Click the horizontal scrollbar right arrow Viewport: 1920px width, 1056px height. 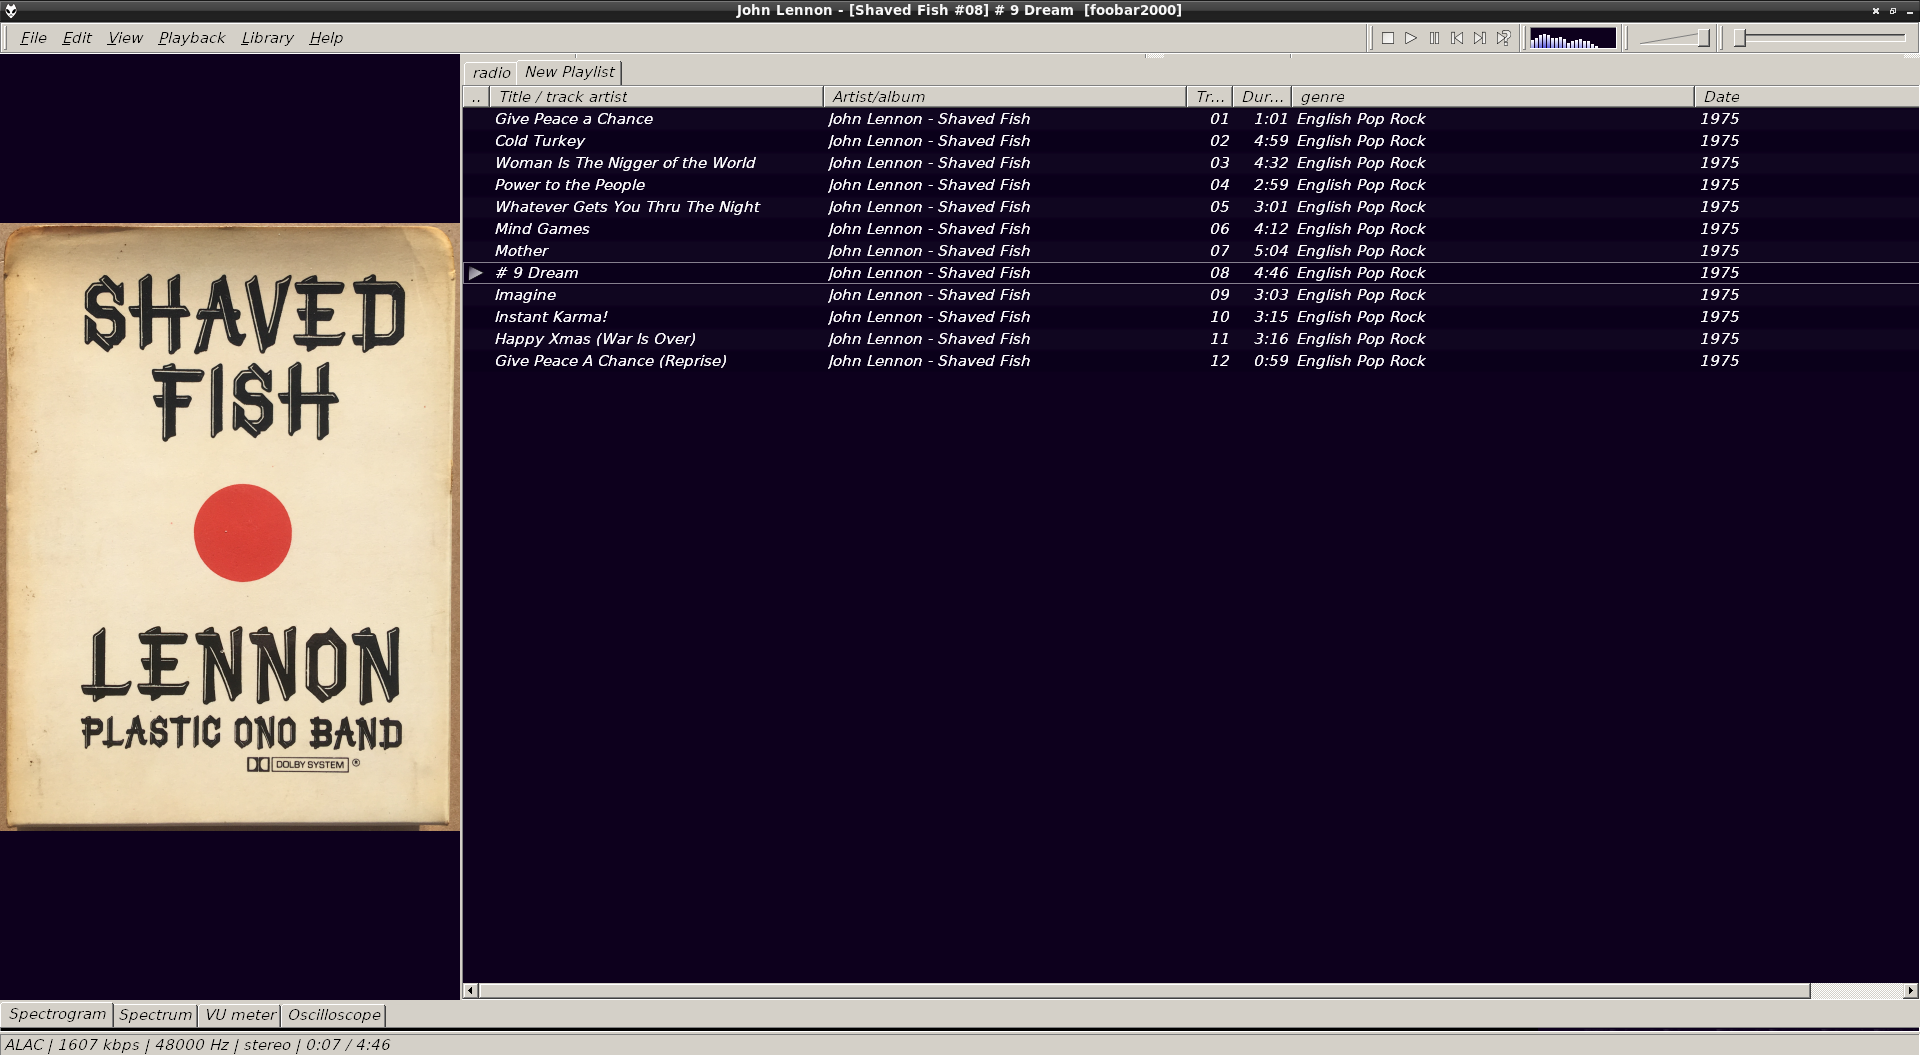1910,991
